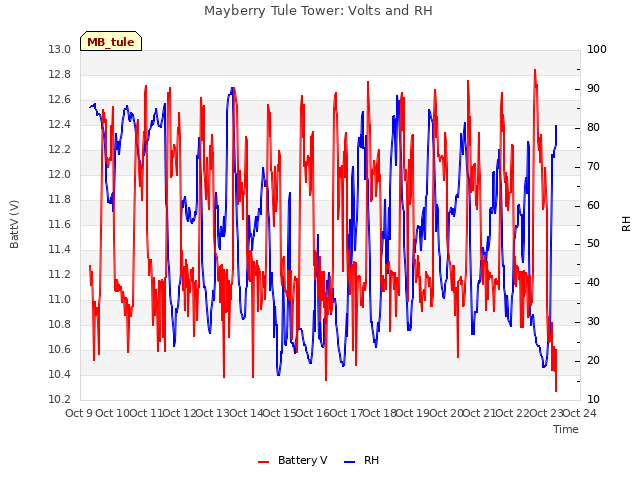Click the 12.0 left axis value
This screenshot has width=640, height=480.
click(59, 175)
